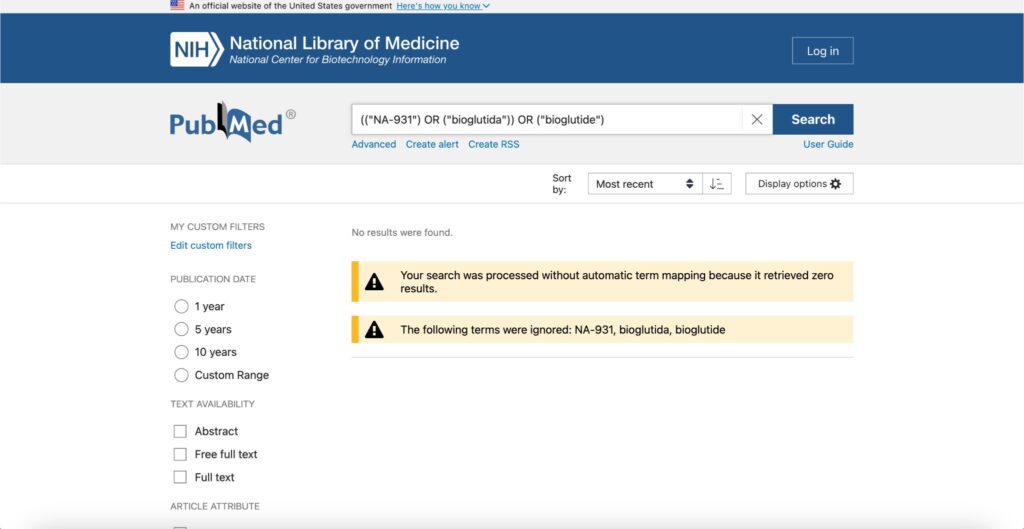
Task: Open Advanced search link
Action: coord(374,144)
